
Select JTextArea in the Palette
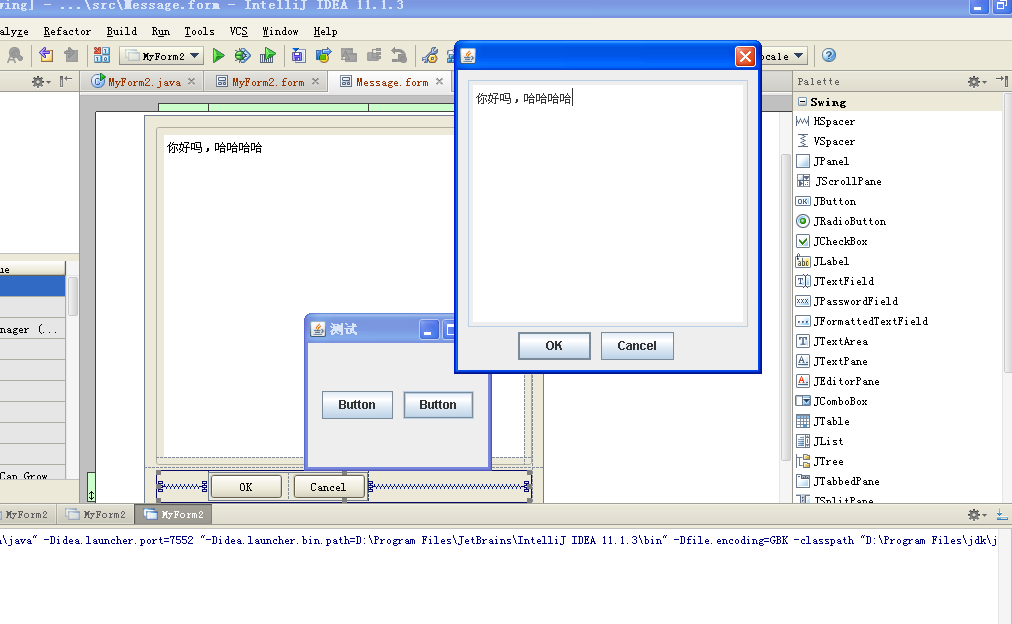(832, 341)
